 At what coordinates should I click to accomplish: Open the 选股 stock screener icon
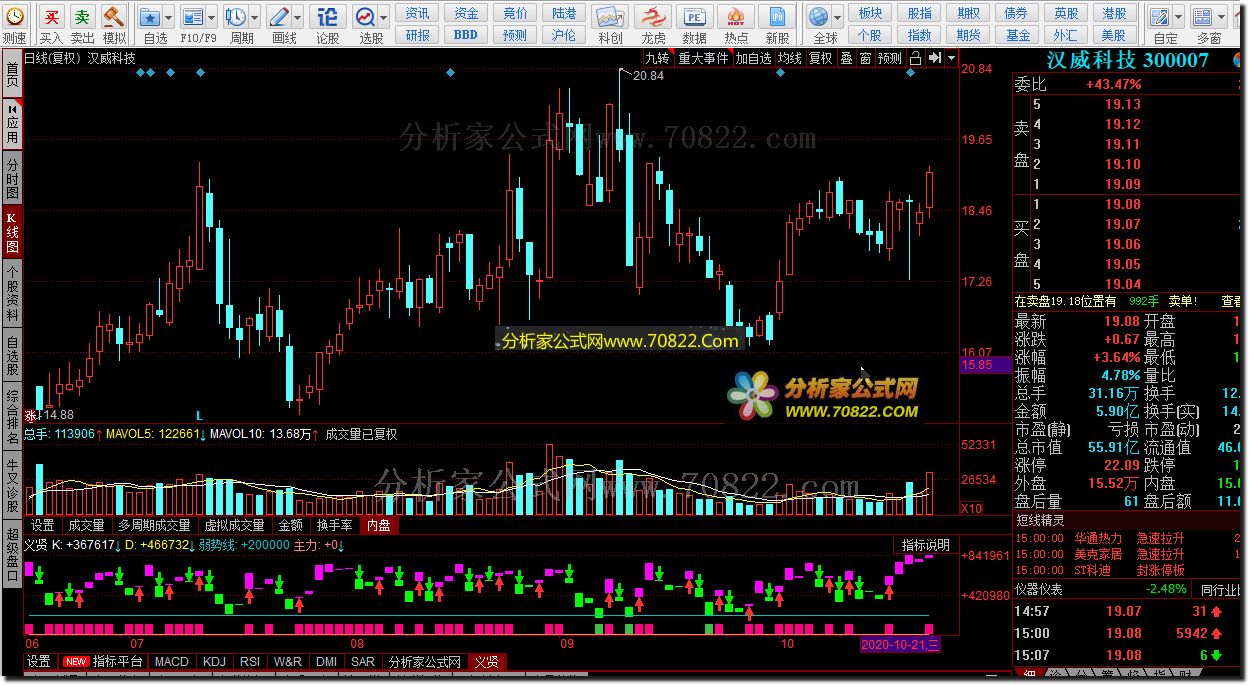pos(365,17)
